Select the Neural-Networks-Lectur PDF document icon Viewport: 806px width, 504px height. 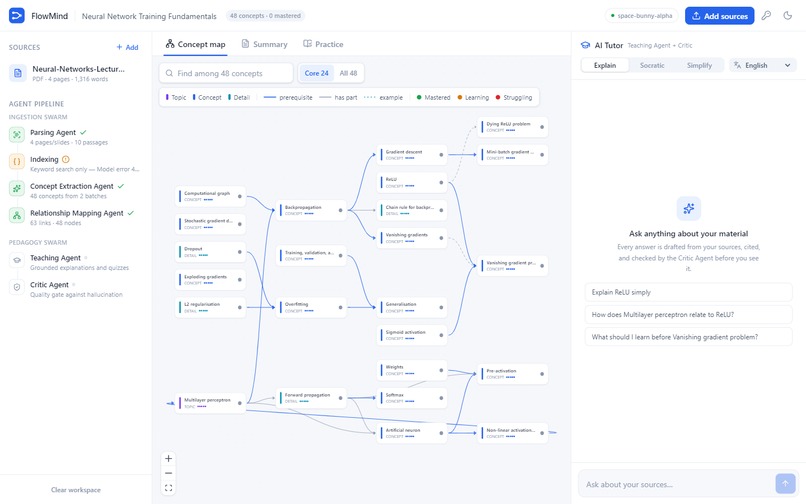click(18, 73)
